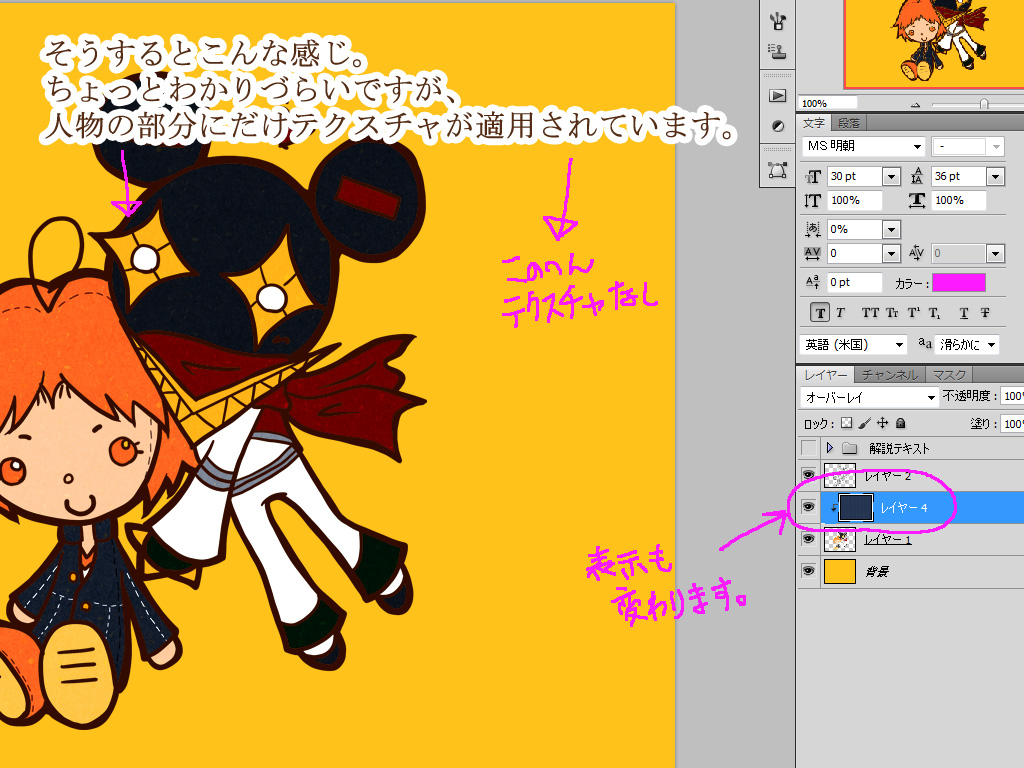The height and width of the screenshot is (768, 1024).
Task: Open the Brush presets panel icon
Action: 777,19
